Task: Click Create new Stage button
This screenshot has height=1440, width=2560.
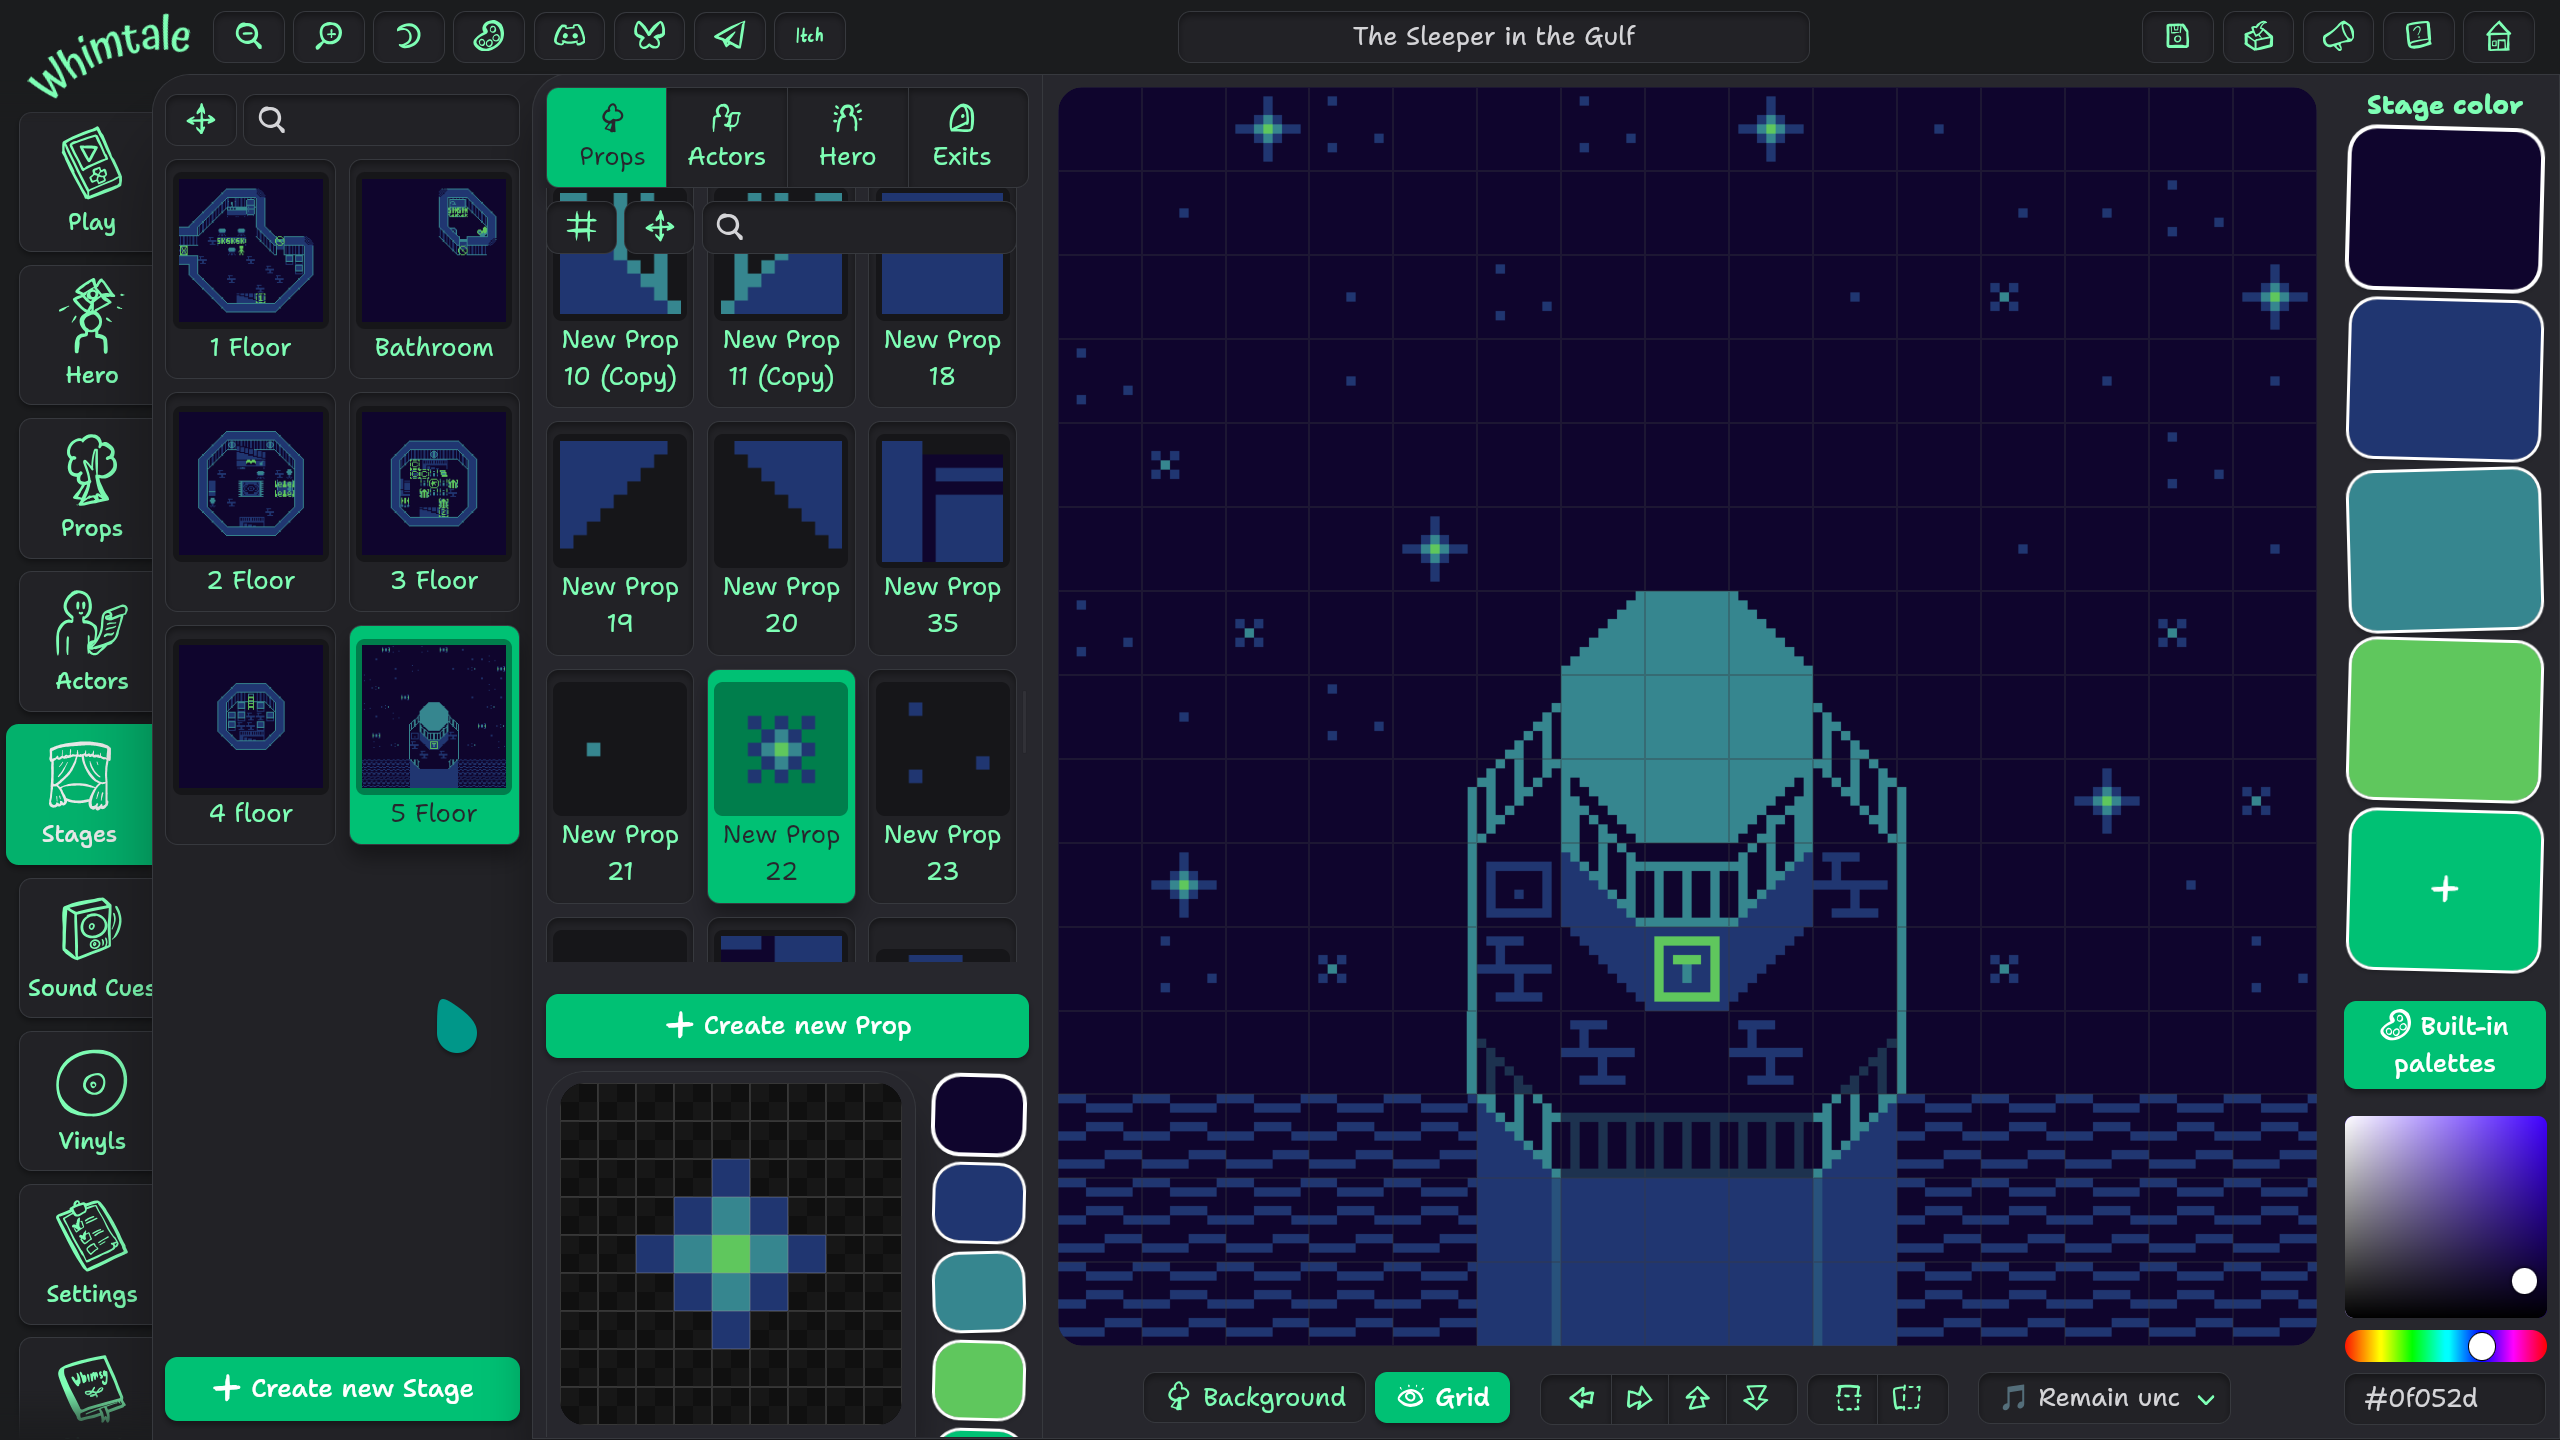Action: pos(342,1388)
